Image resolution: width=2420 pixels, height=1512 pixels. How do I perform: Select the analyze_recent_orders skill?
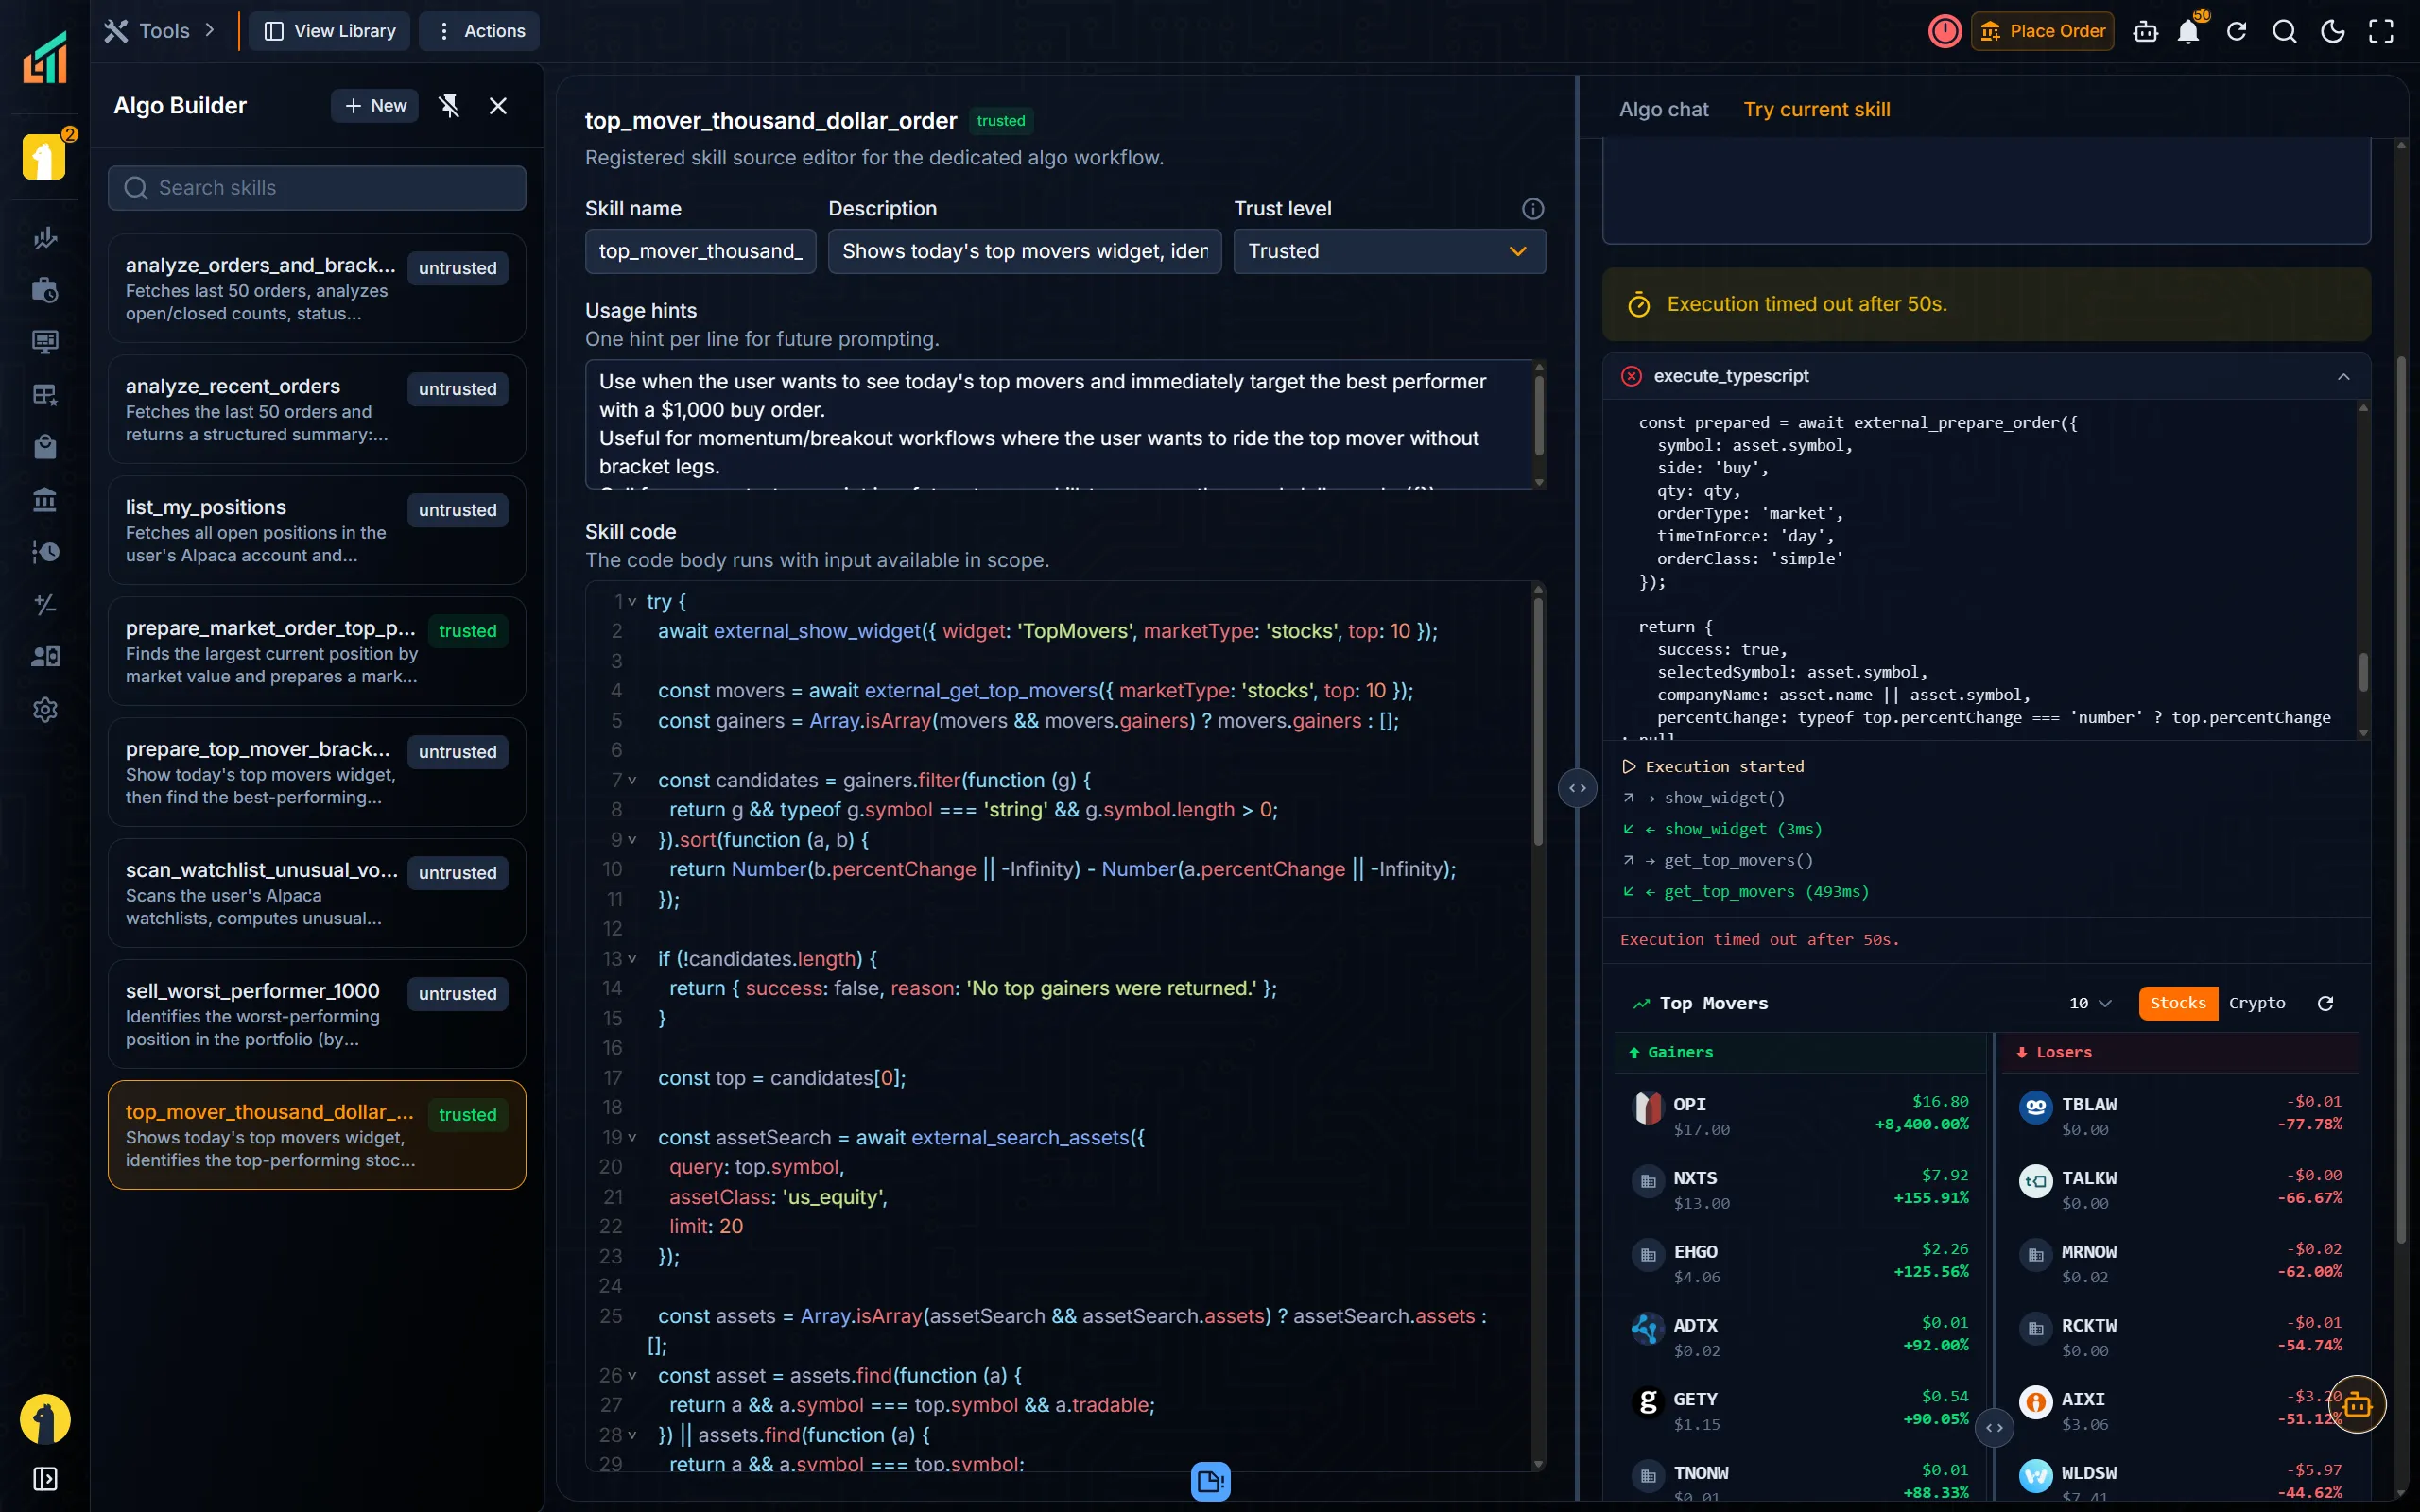tap(317, 409)
